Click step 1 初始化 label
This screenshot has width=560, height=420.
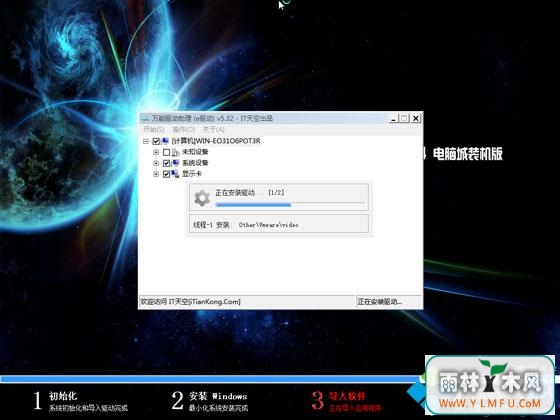coord(63,396)
